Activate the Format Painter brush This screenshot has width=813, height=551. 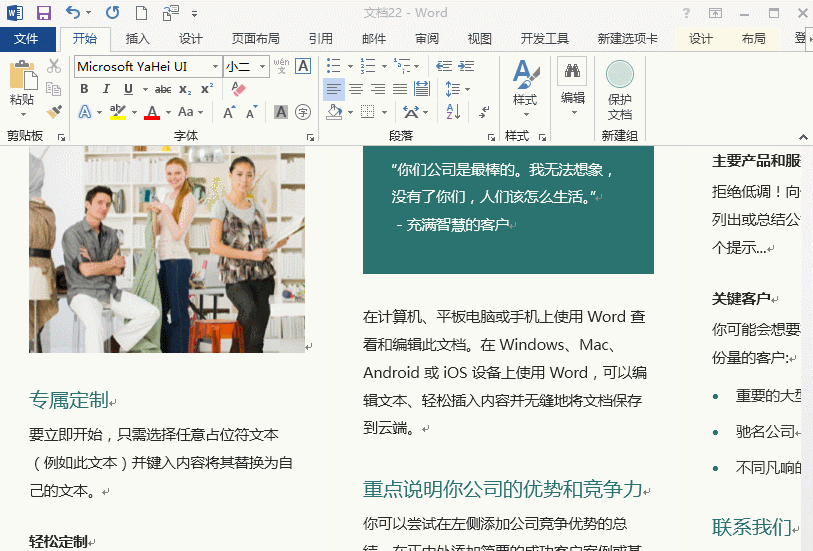[x=54, y=111]
